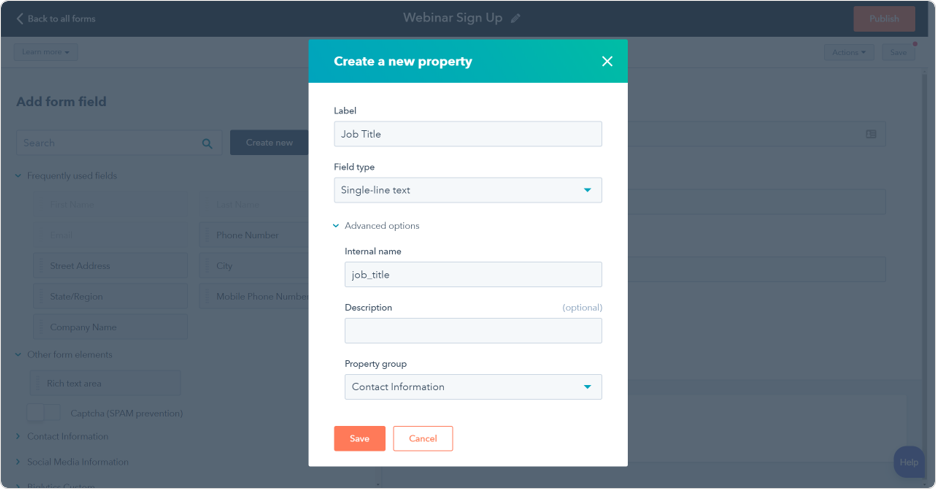Click the back arrow to all forms

pos(20,18)
